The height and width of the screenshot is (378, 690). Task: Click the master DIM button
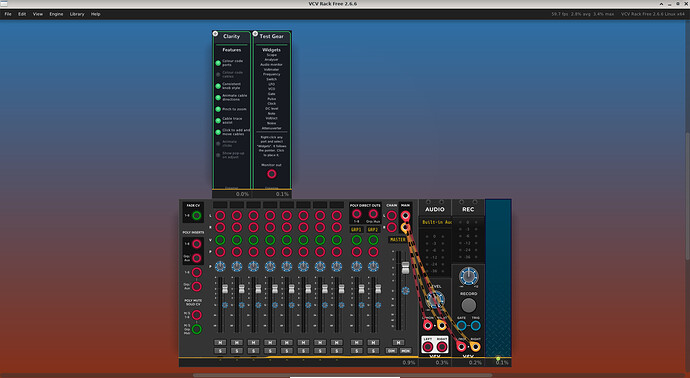point(392,351)
